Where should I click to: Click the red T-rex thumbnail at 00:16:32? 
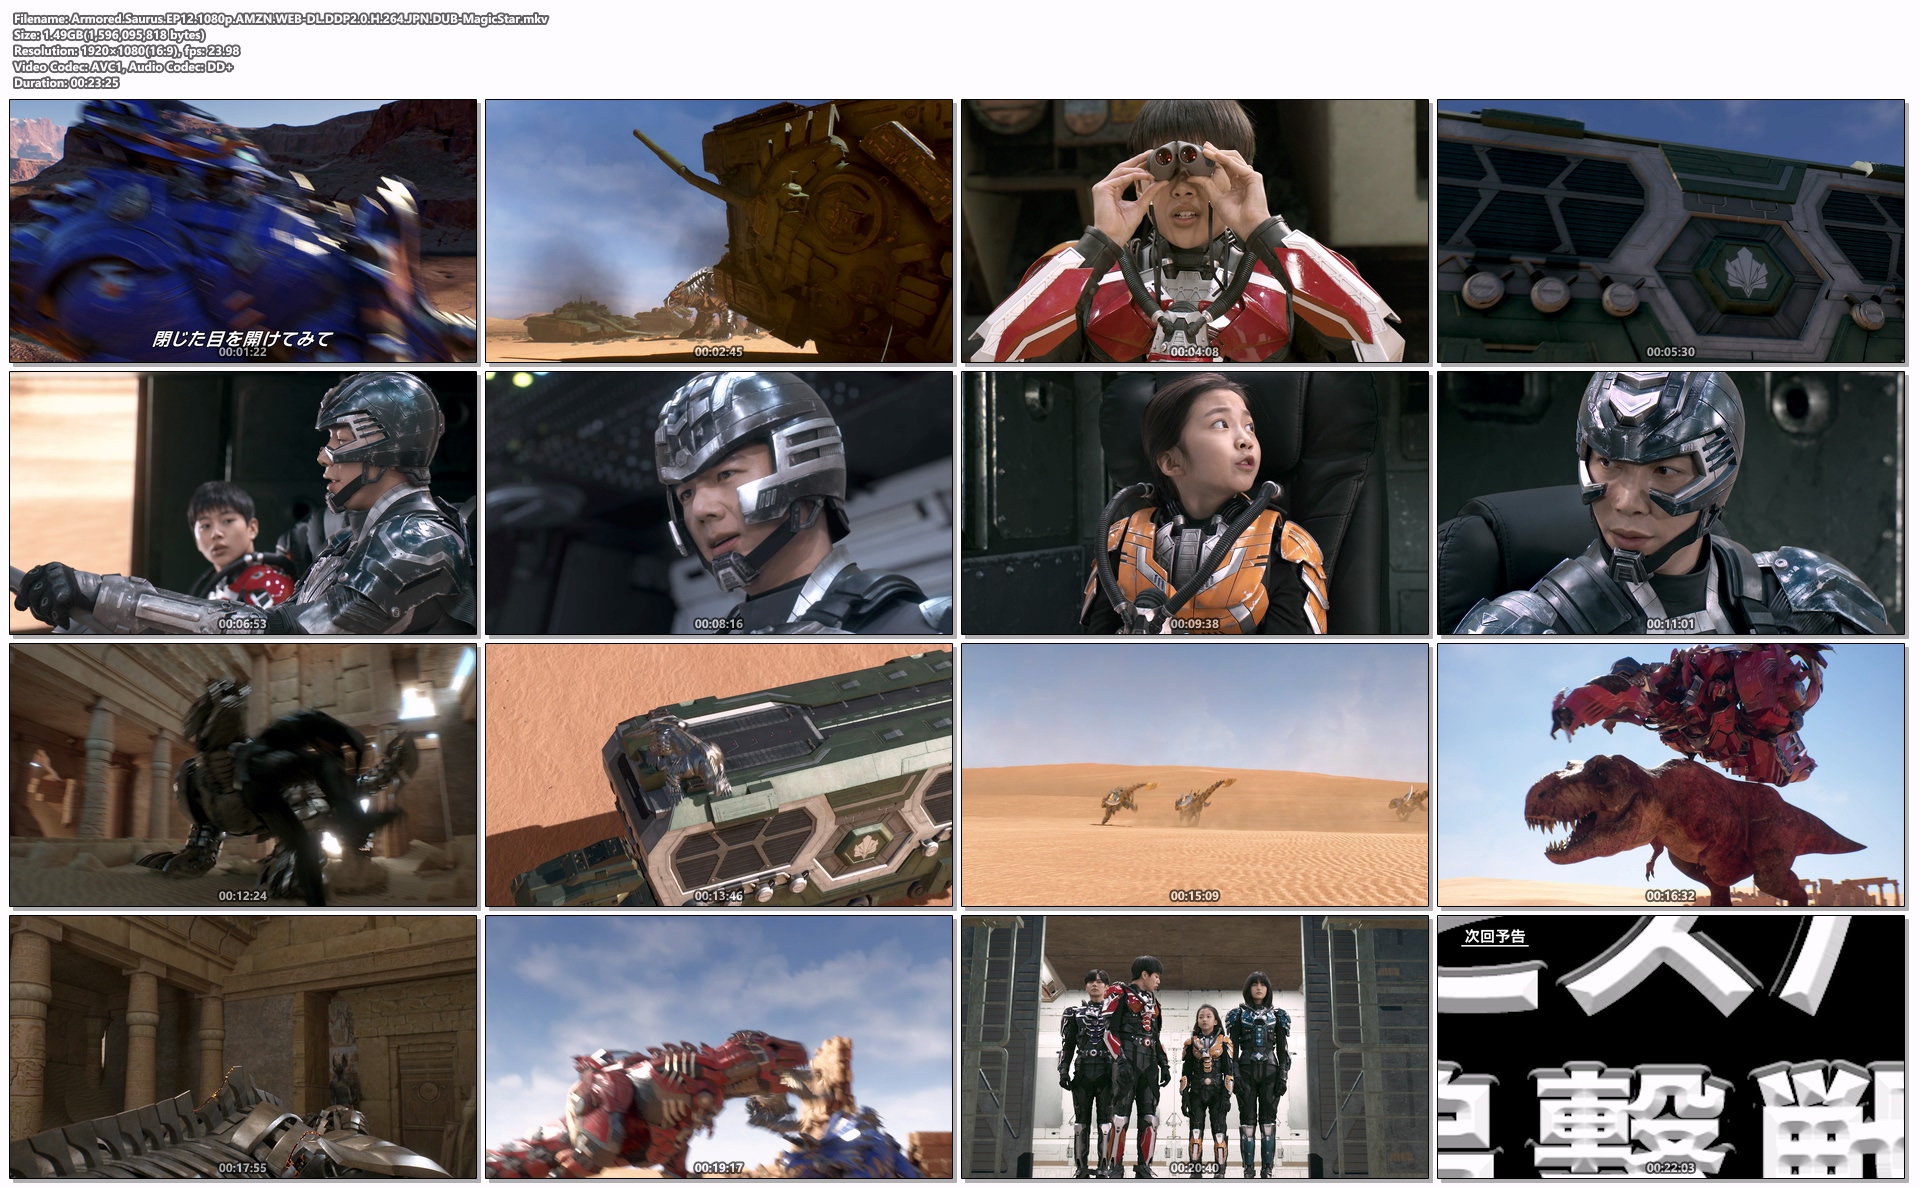click(1671, 775)
